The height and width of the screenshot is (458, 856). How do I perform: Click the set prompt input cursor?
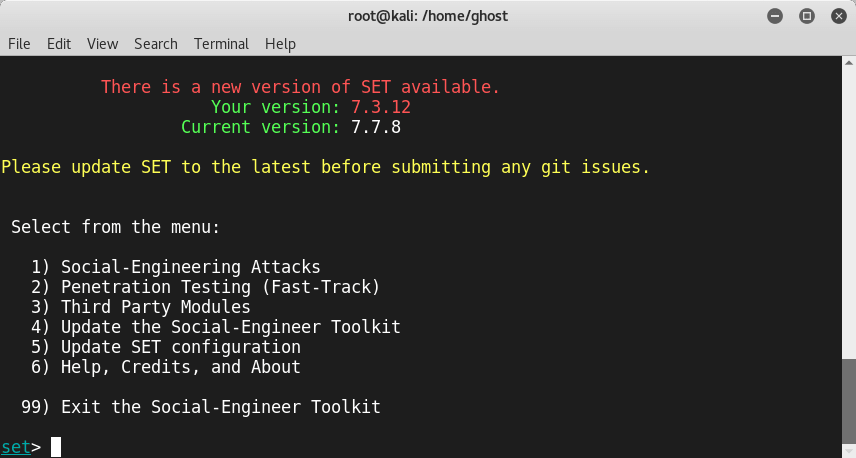coord(56,447)
